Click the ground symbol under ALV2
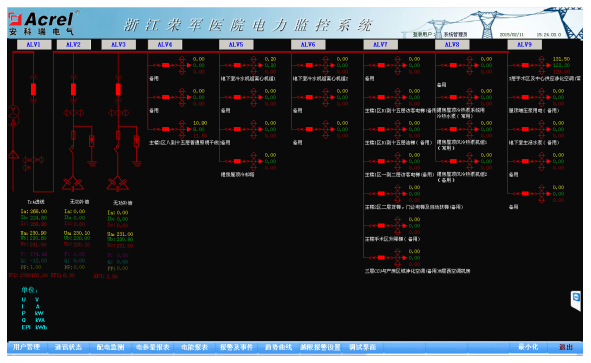This screenshot has height=363, width=591. pyautogui.click(x=92, y=163)
